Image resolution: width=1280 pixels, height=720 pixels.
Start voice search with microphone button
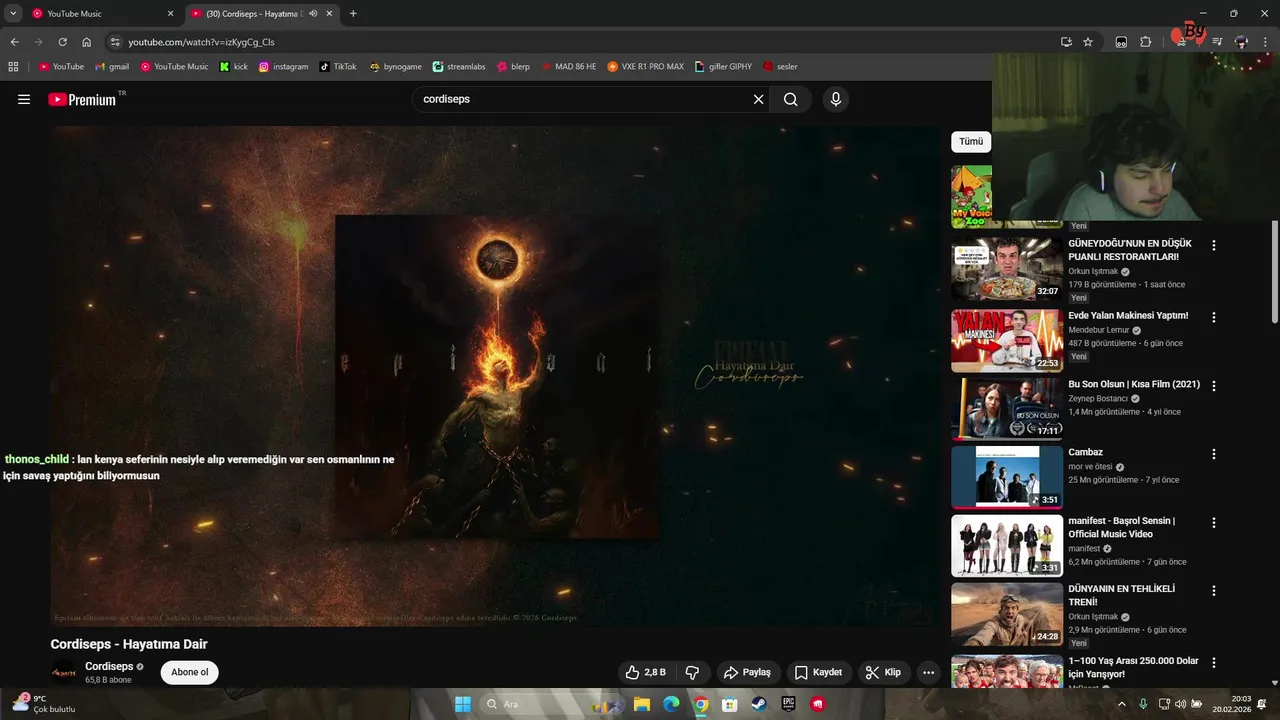pyautogui.click(x=835, y=99)
